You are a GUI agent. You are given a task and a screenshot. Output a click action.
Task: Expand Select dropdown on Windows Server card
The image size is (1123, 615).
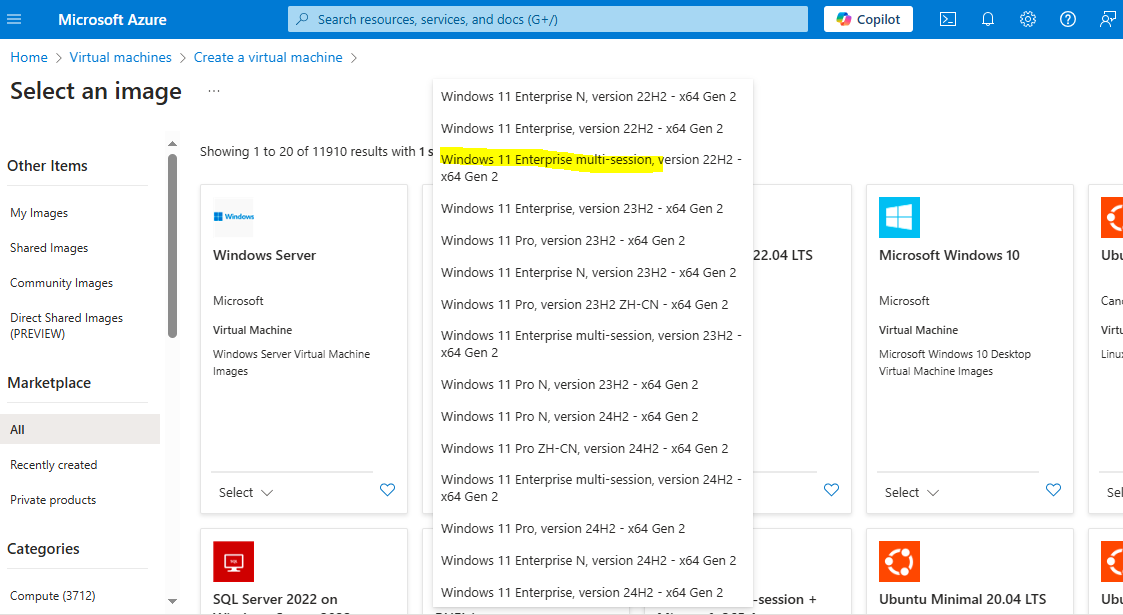coord(246,493)
